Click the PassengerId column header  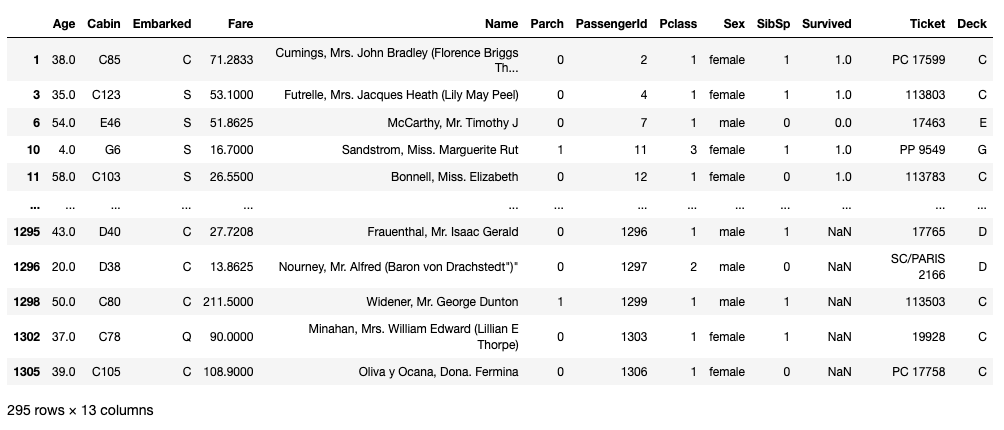(611, 24)
